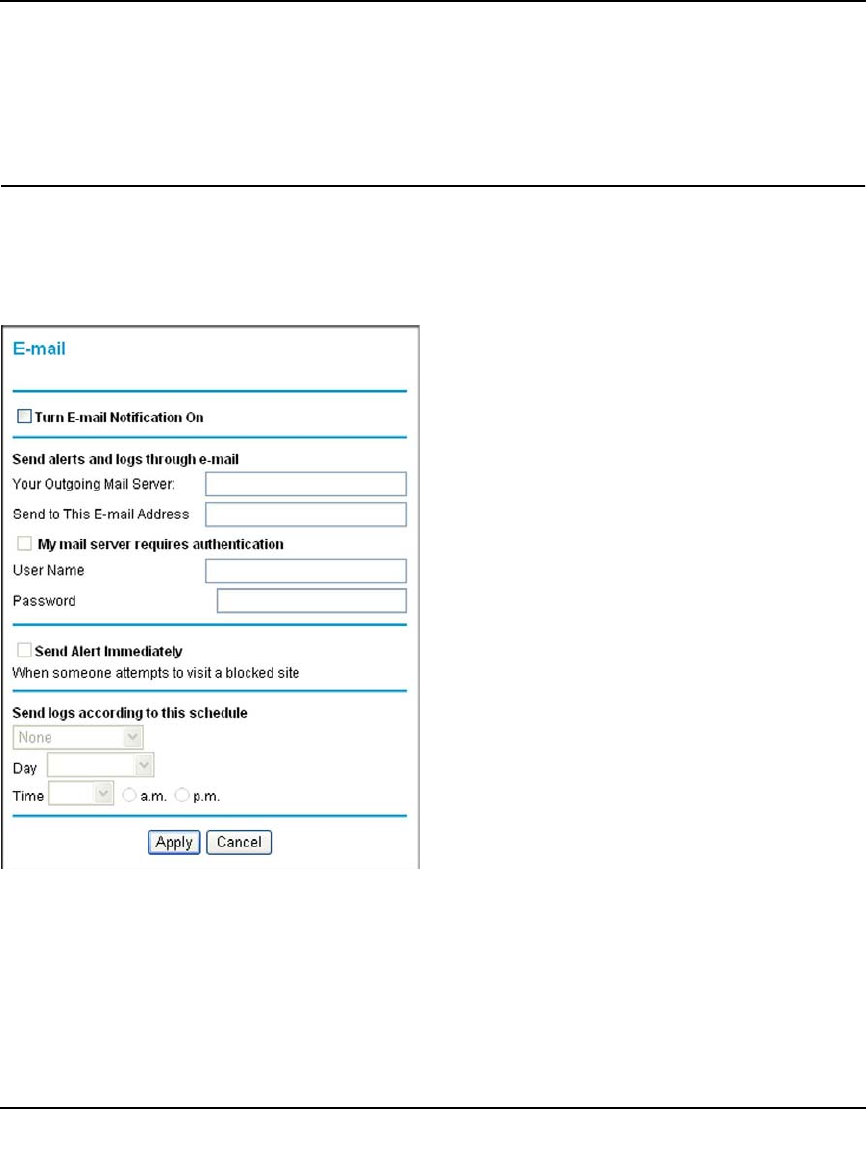Open the Day dropdown
The height and width of the screenshot is (1171, 866).
click(100, 765)
